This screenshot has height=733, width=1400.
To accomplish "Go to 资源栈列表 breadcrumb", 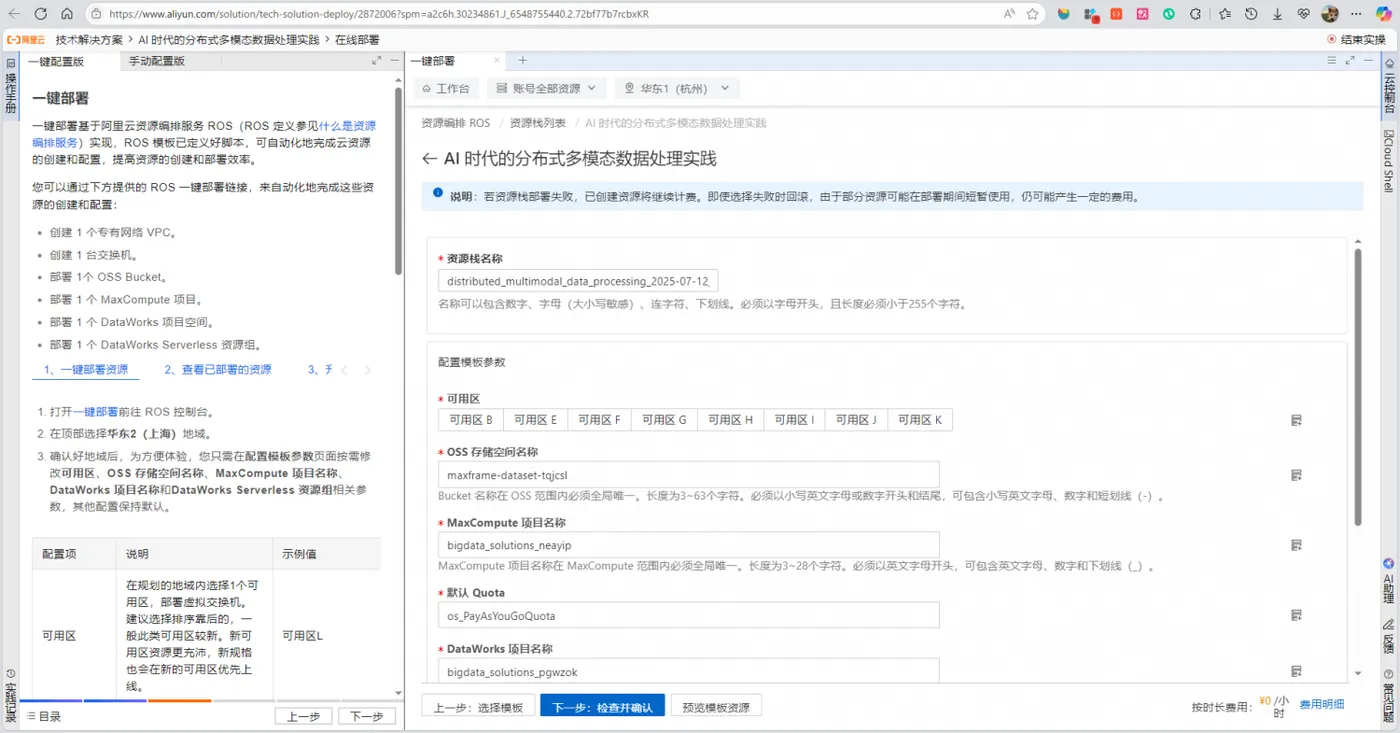I will [x=538, y=123].
